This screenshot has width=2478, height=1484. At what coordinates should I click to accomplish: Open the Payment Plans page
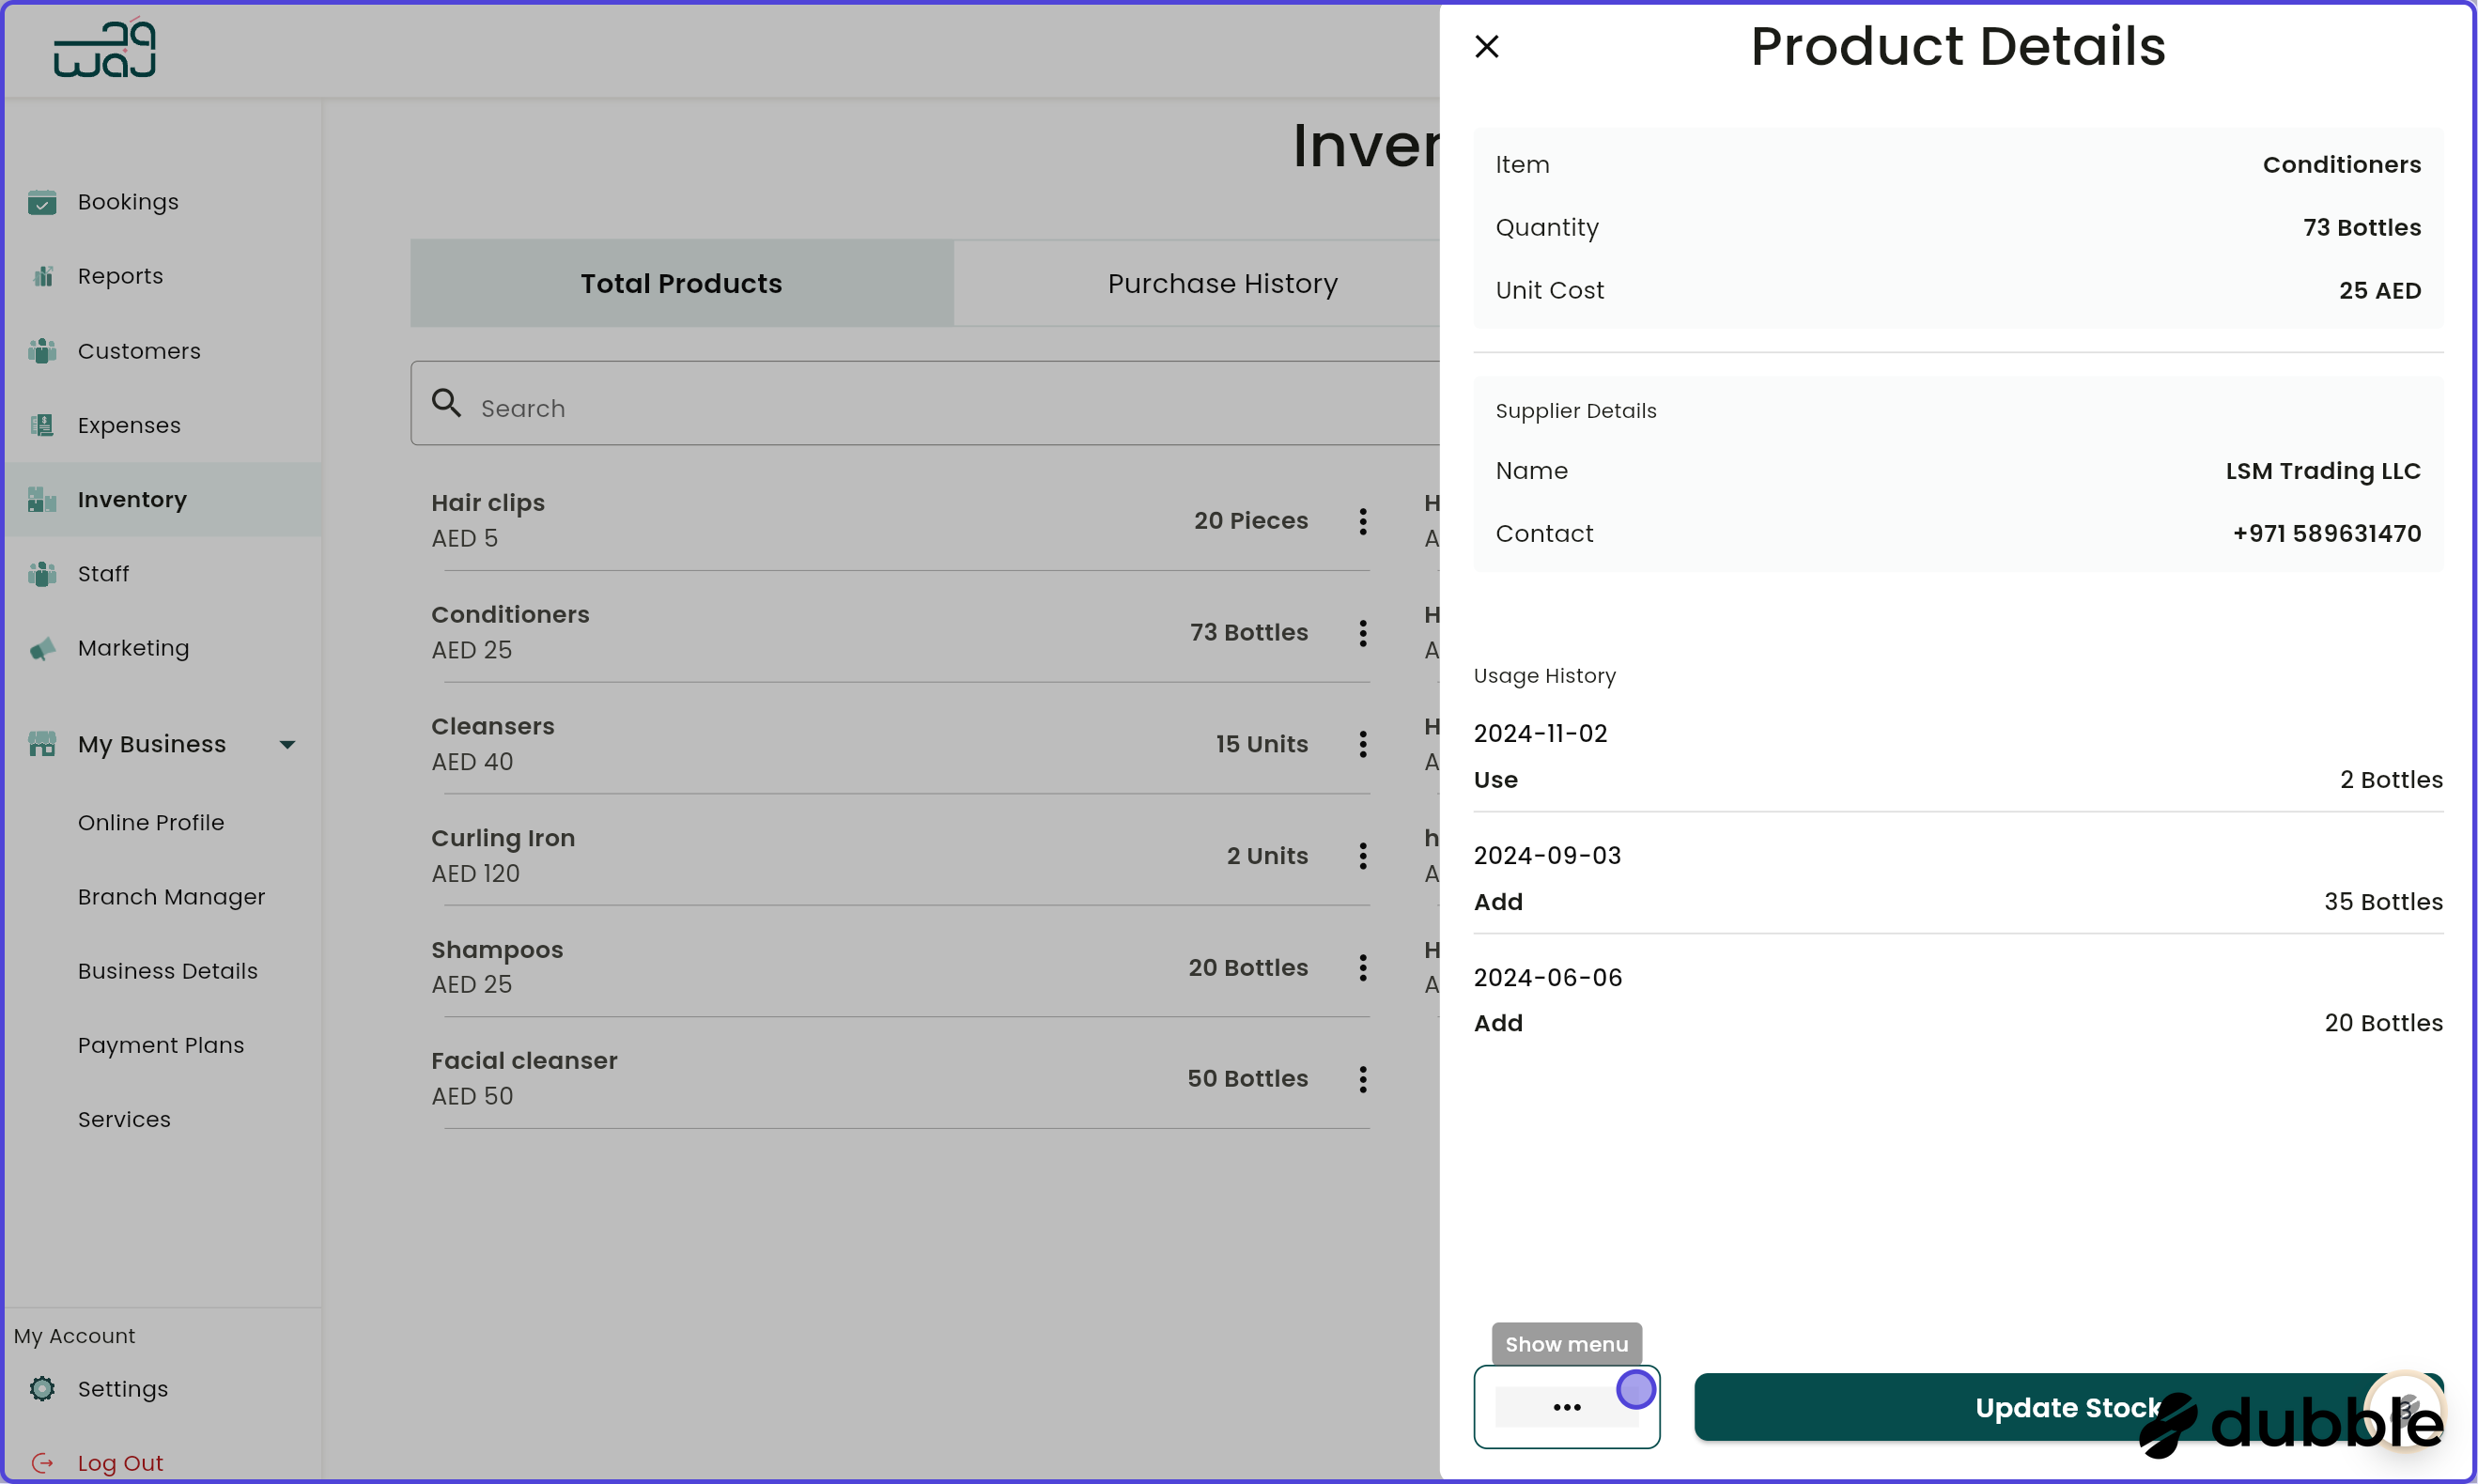(161, 1045)
